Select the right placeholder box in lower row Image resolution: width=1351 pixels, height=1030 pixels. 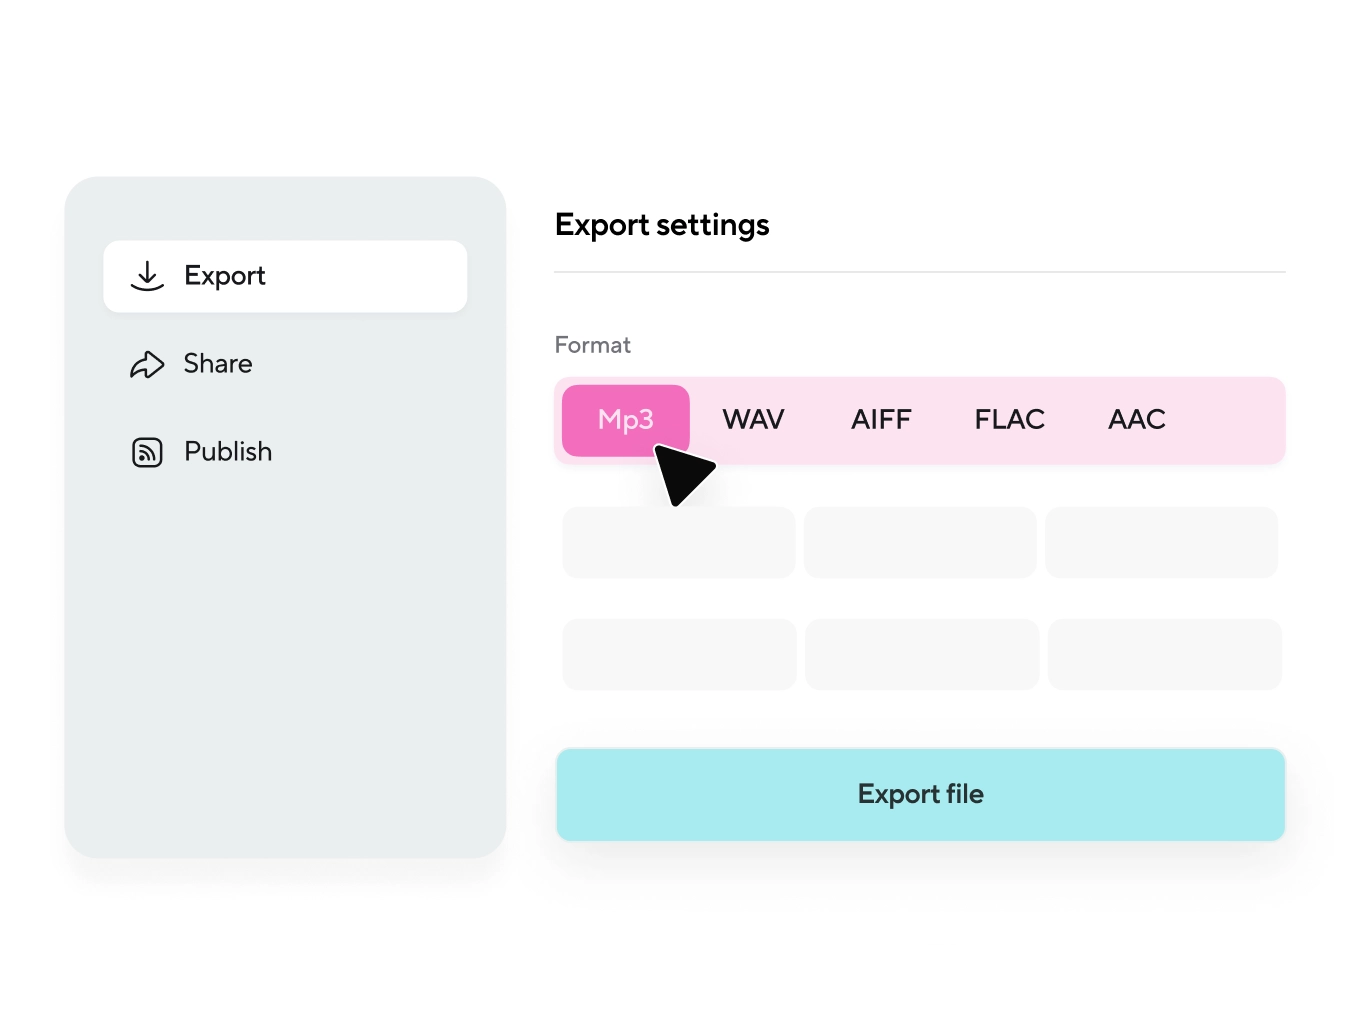click(1165, 655)
